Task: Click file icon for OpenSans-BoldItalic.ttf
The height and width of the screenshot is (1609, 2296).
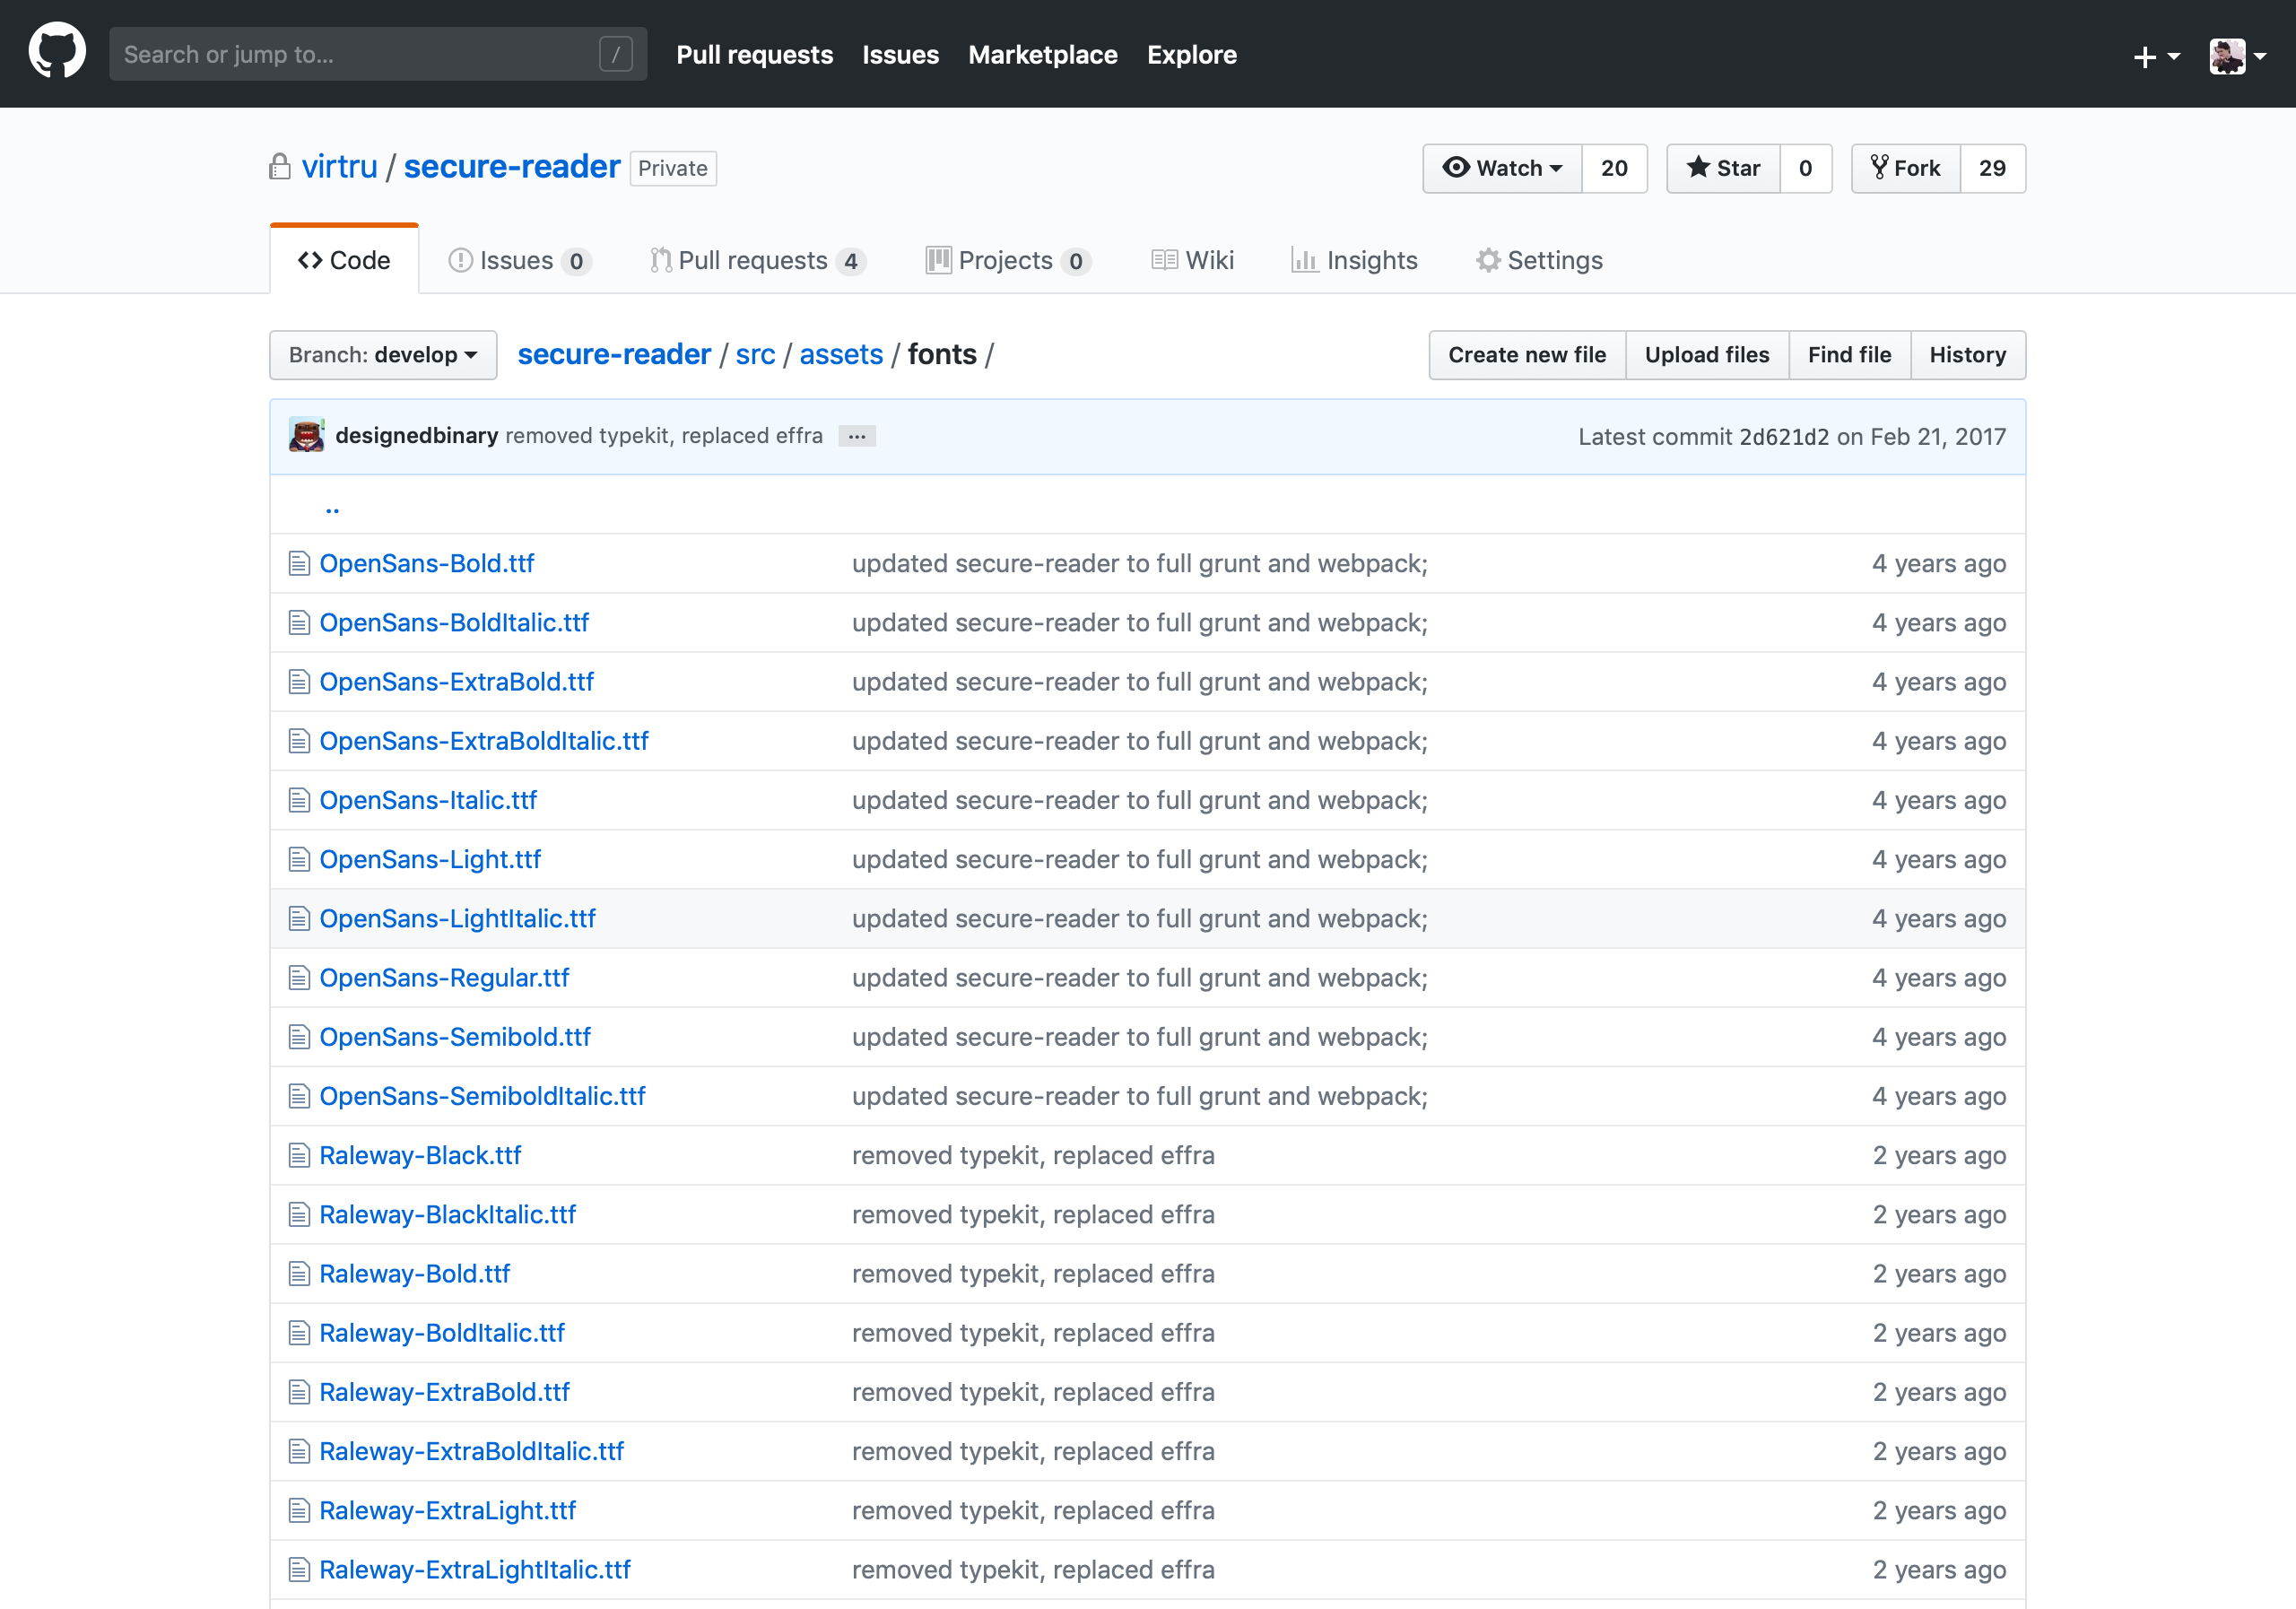Action: click(299, 623)
